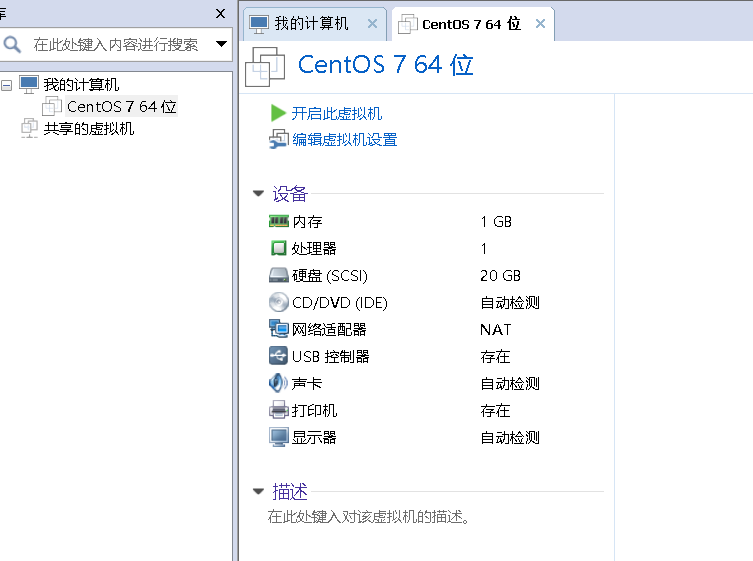The height and width of the screenshot is (561, 753).
Task: Close the CentOS 7 64 位 tab
Action: [540, 24]
